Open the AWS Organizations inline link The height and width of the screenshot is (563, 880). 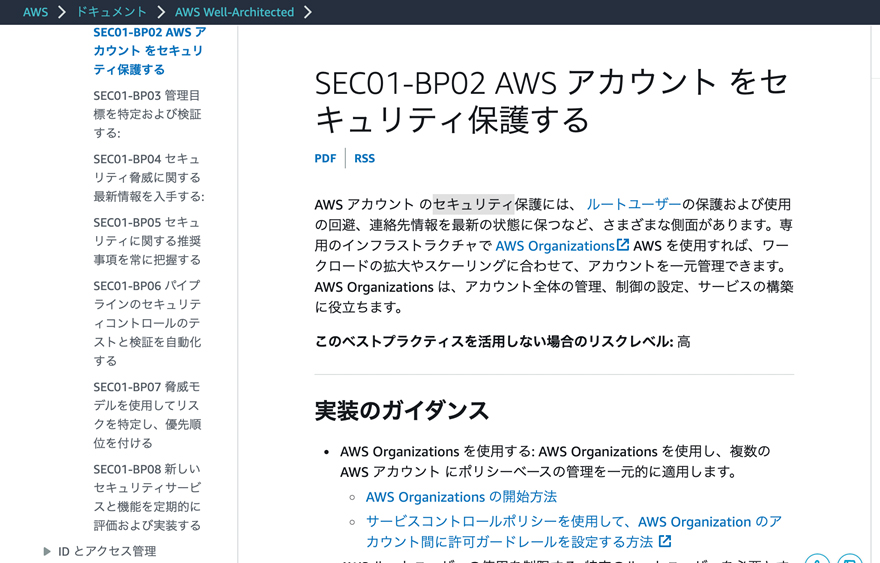click(554, 246)
